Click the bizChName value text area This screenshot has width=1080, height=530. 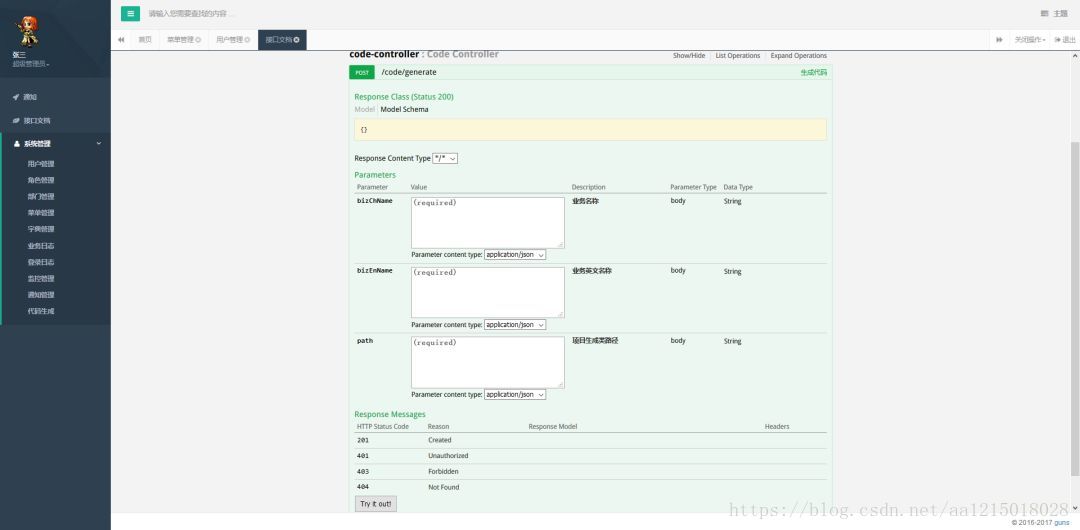click(x=488, y=223)
